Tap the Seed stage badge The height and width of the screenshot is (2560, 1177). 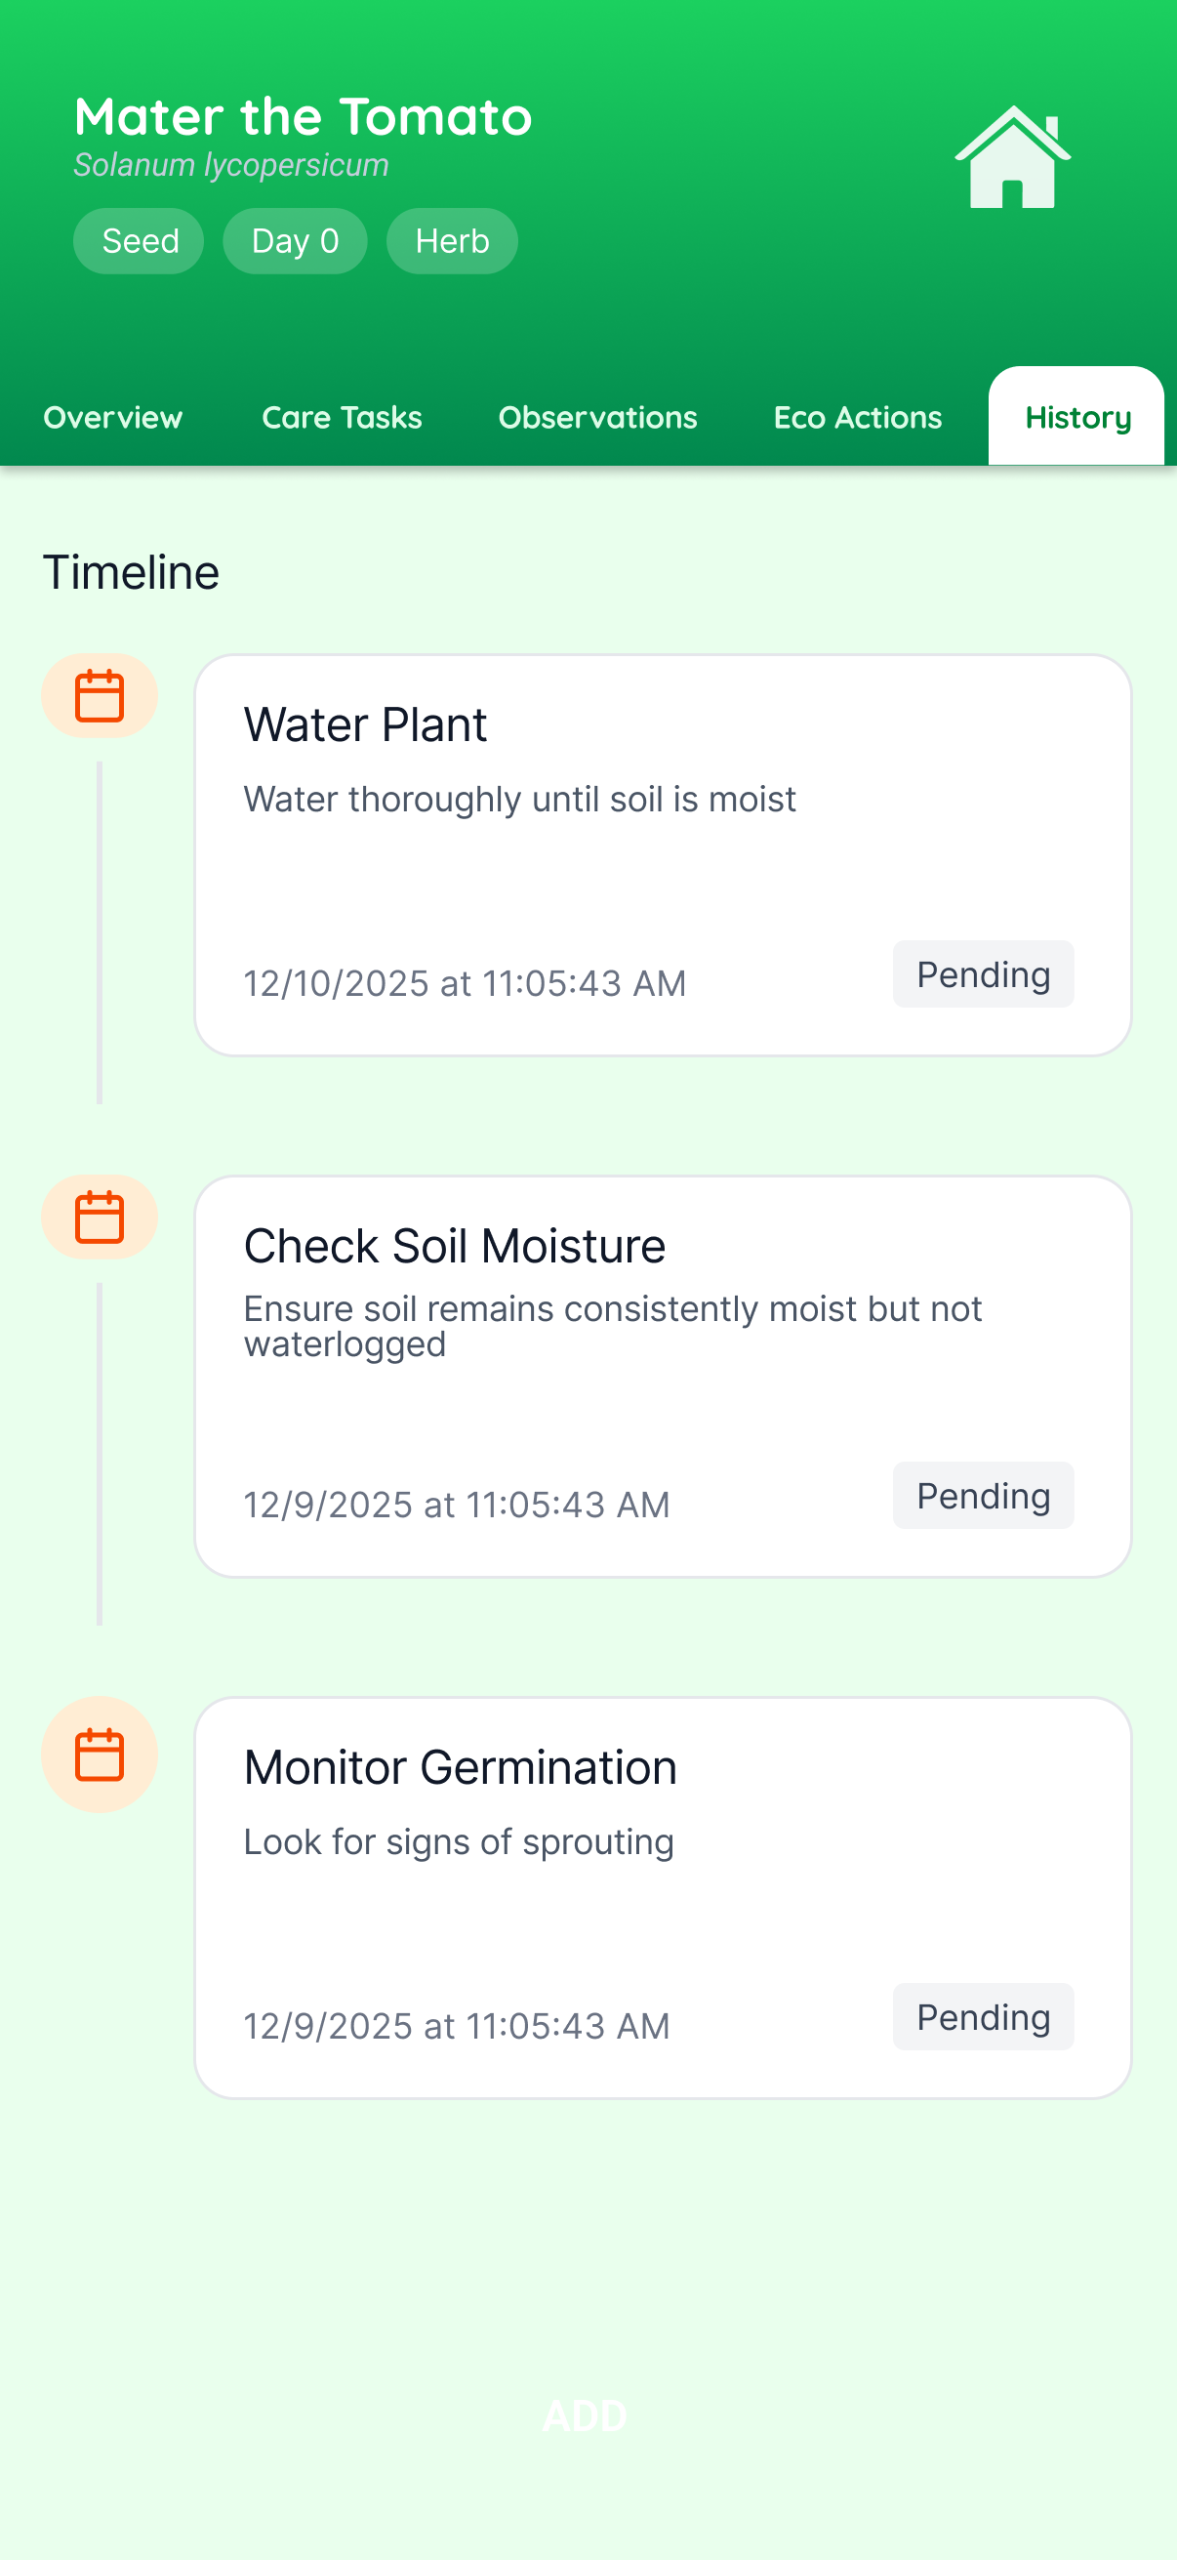coord(139,241)
